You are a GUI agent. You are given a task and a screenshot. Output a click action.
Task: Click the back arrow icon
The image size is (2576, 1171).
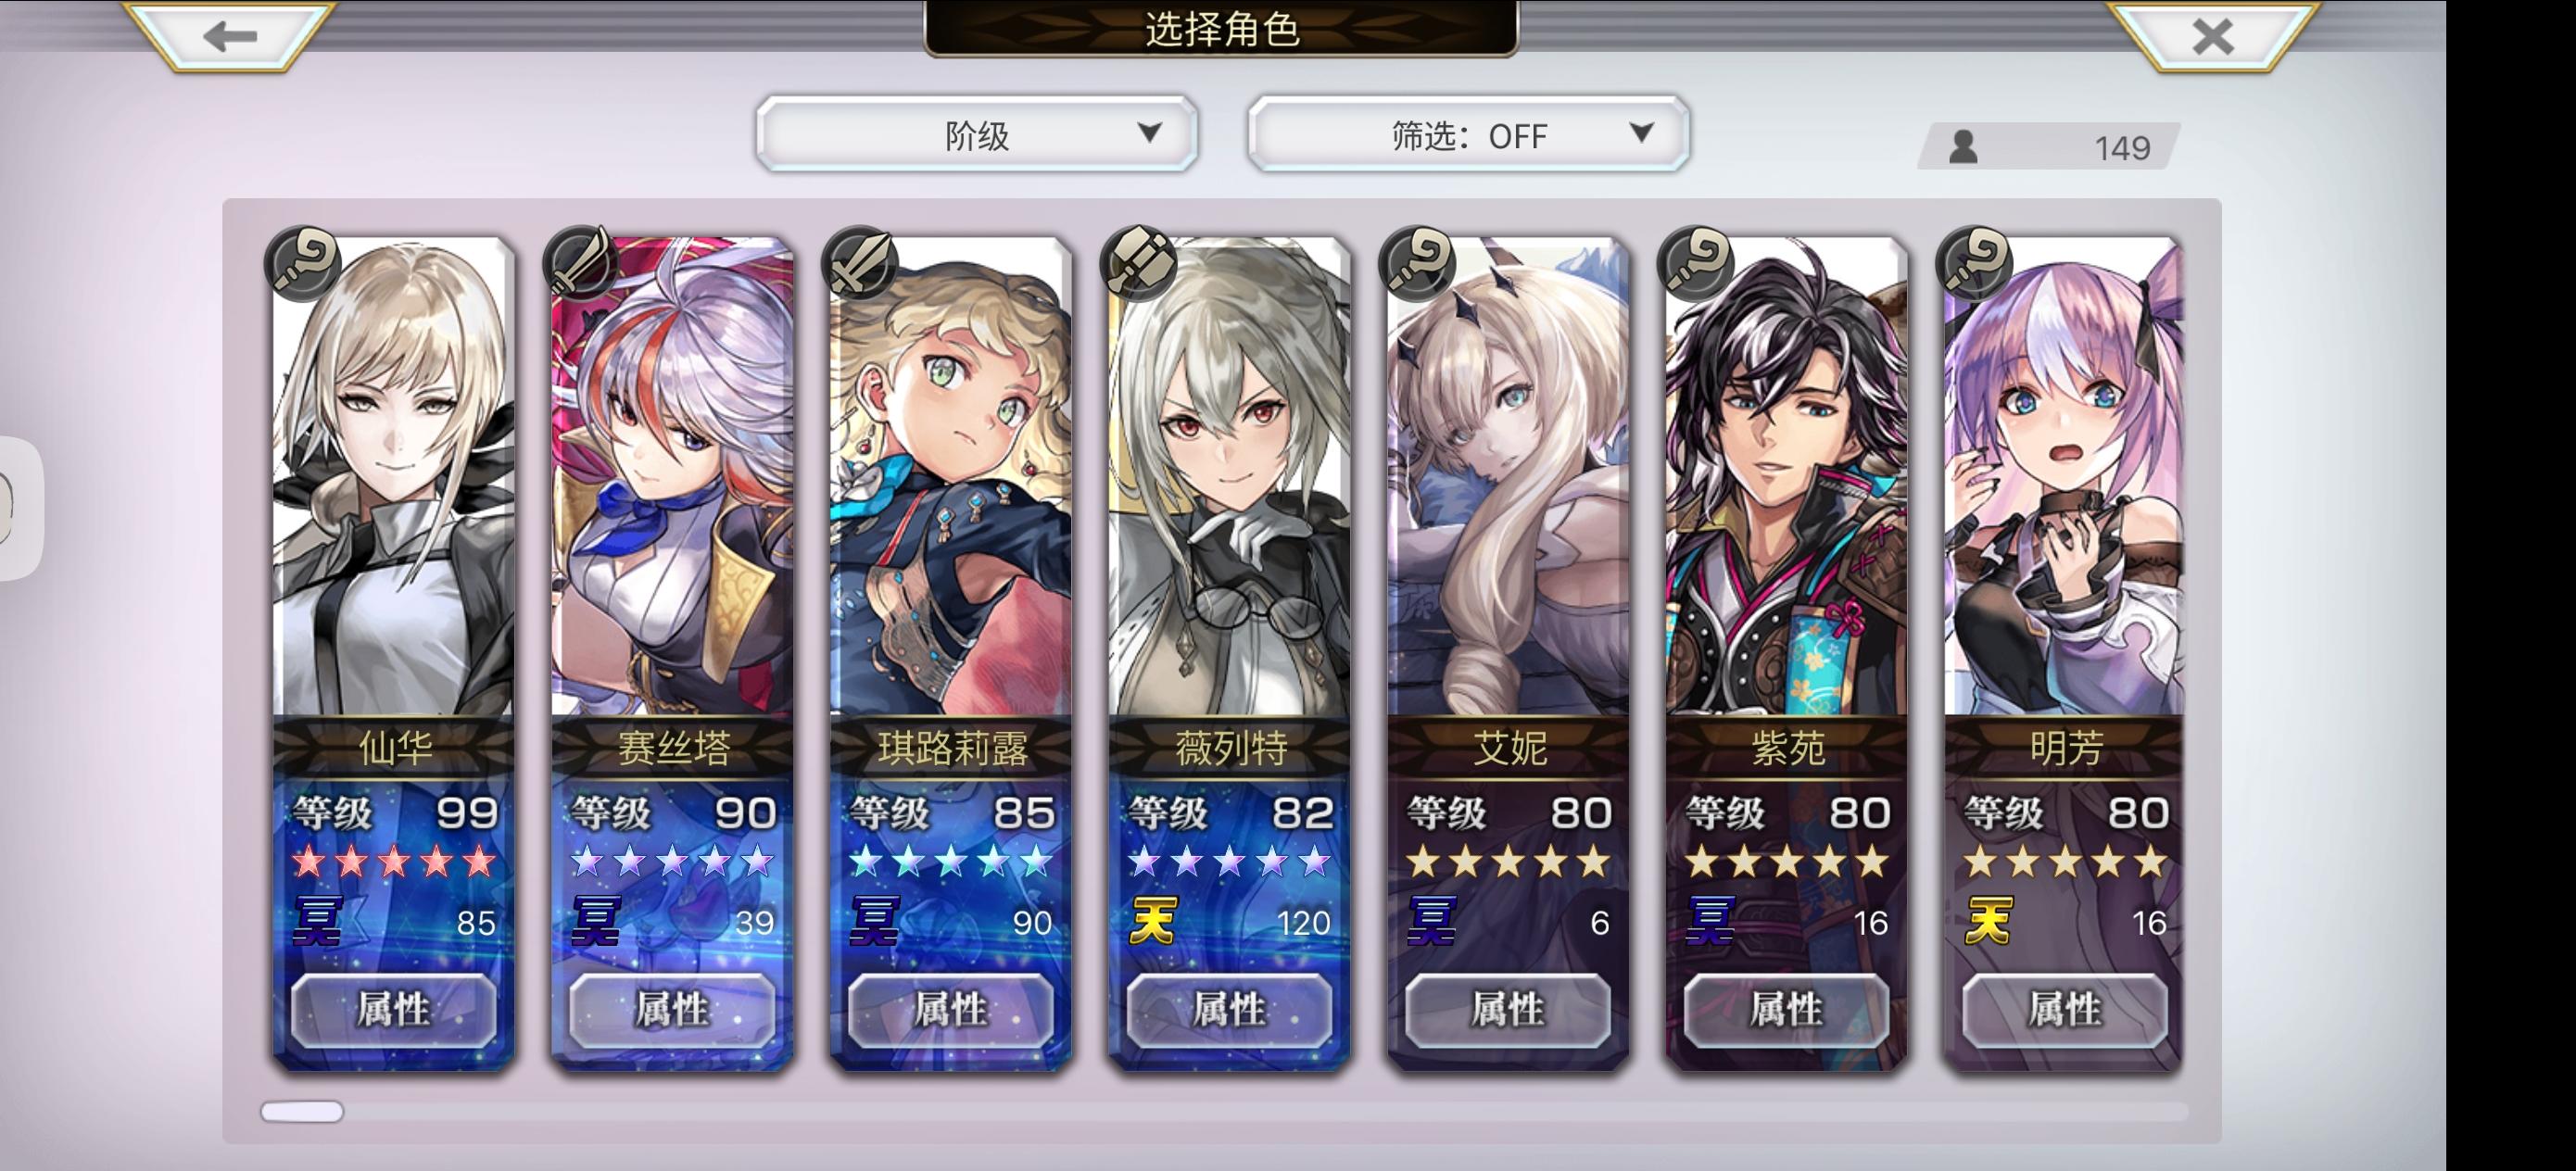coord(230,36)
